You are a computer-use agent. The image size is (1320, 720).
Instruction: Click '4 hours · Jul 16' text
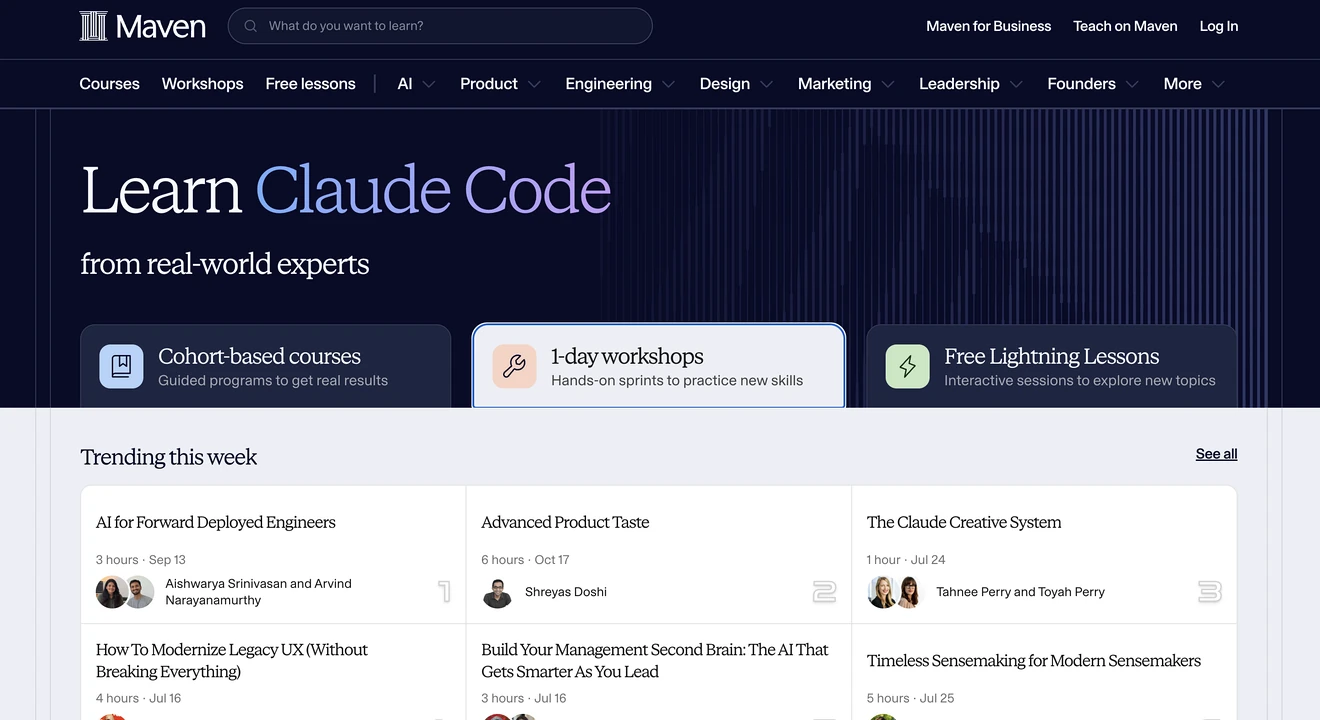click(139, 698)
